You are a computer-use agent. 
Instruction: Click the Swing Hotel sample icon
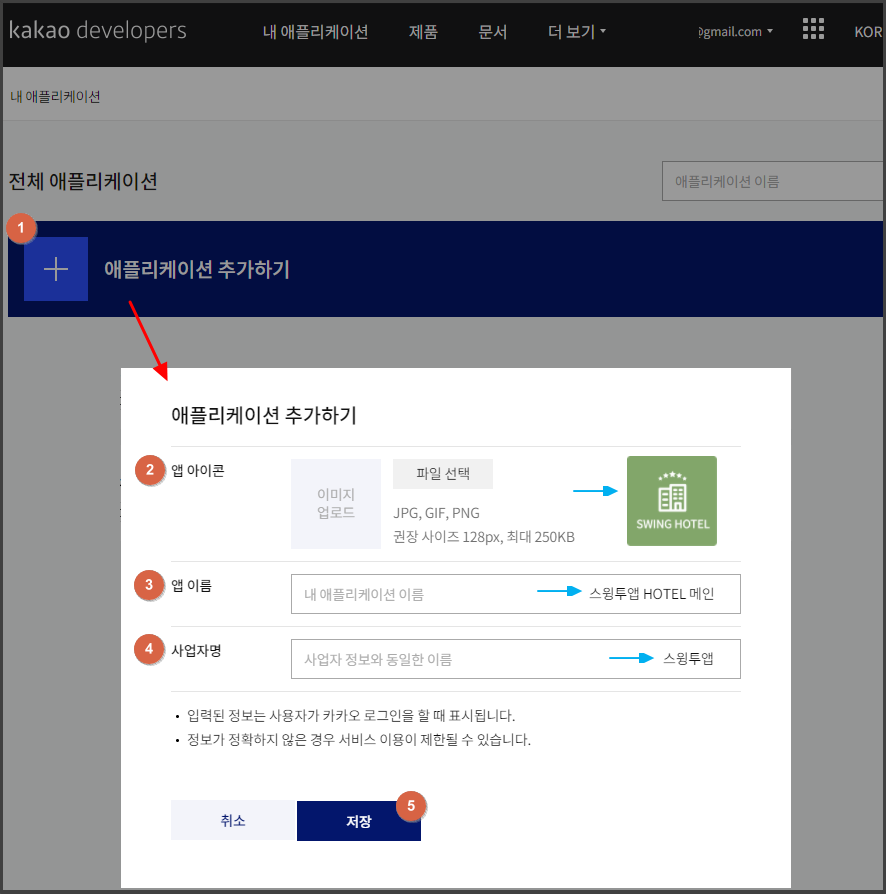pyautogui.click(x=671, y=501)
